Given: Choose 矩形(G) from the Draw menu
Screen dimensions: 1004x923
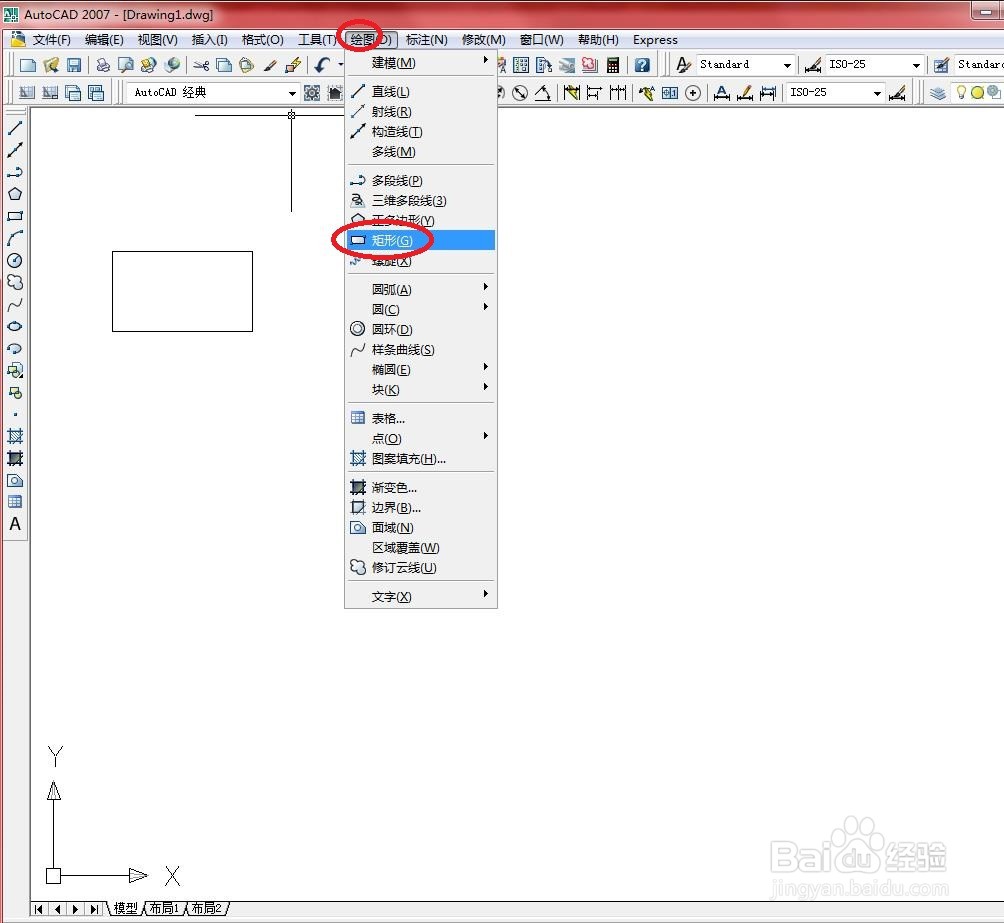Looking at the screenshot, I should [x=421, y=240].
